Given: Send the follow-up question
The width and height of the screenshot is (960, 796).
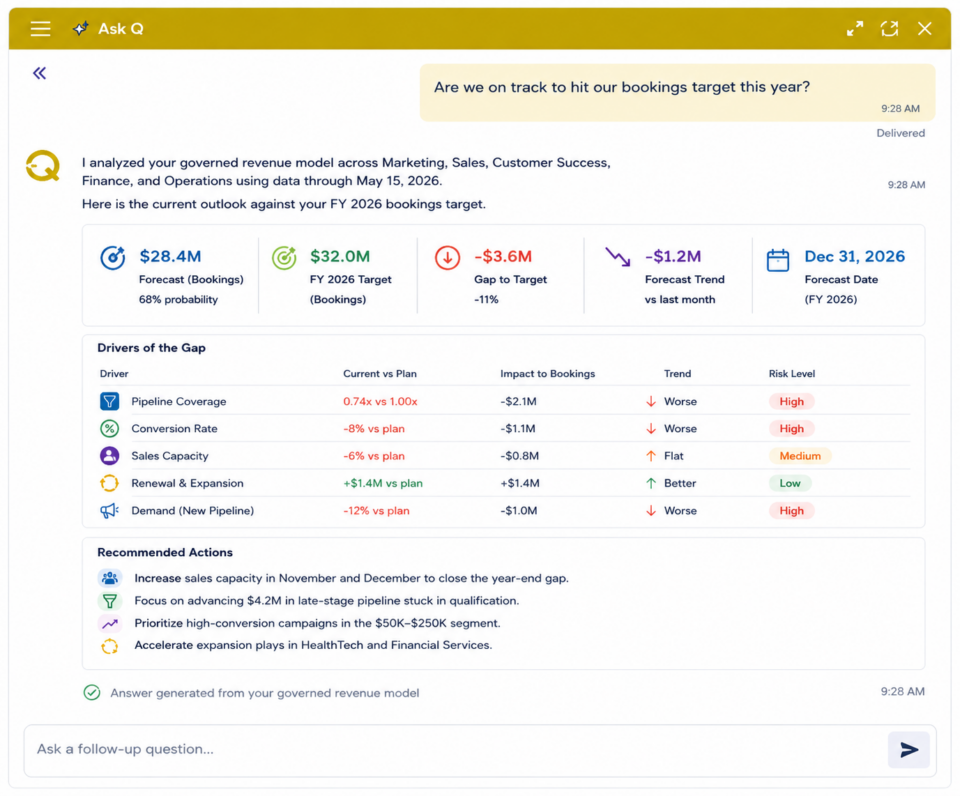Looking at the screenshot, I should point(909,749).
